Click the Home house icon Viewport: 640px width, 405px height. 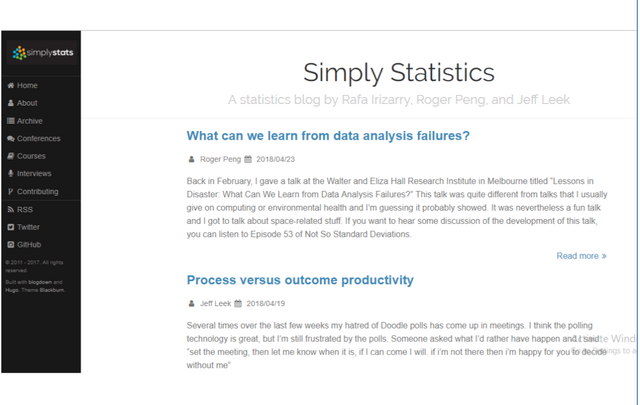10,86
